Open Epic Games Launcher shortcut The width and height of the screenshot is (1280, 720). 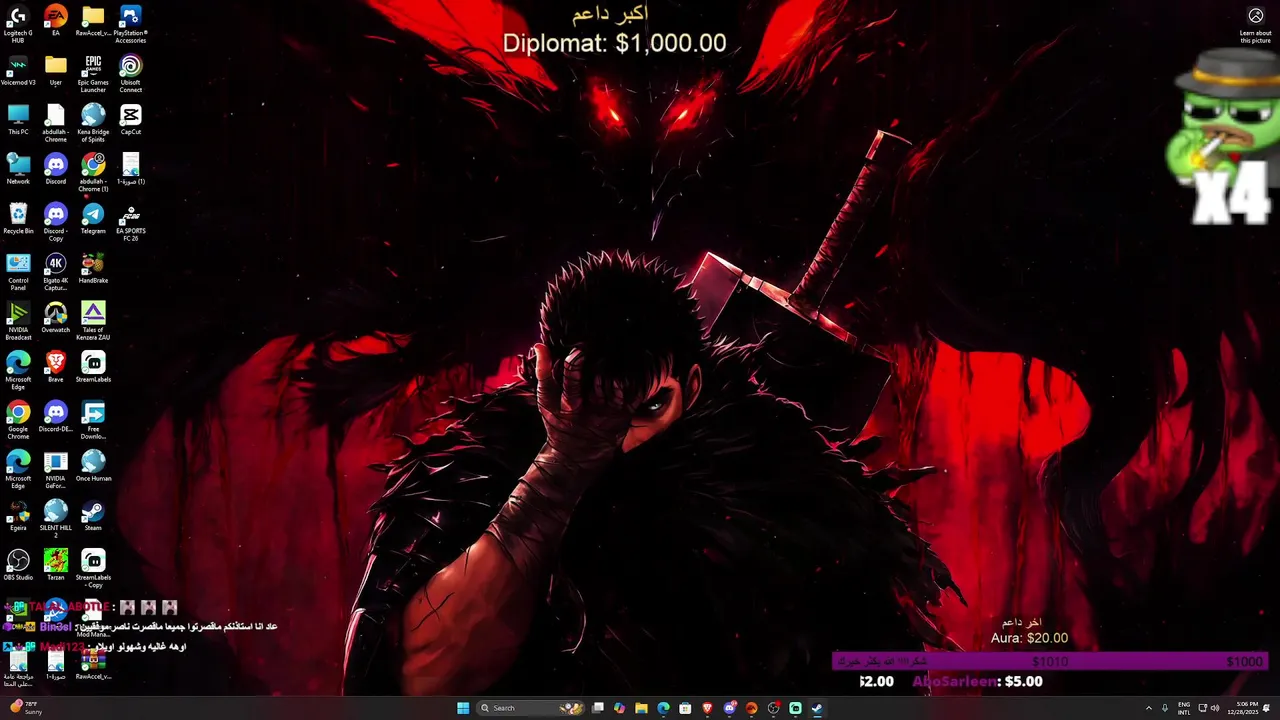click(93, 74)
